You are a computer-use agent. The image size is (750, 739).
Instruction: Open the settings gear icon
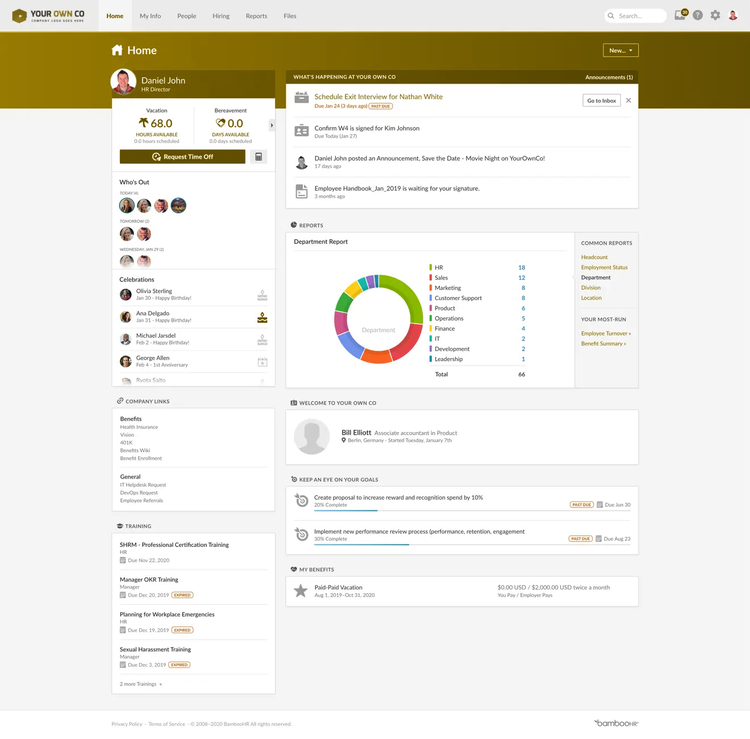[x=715, y=15]
